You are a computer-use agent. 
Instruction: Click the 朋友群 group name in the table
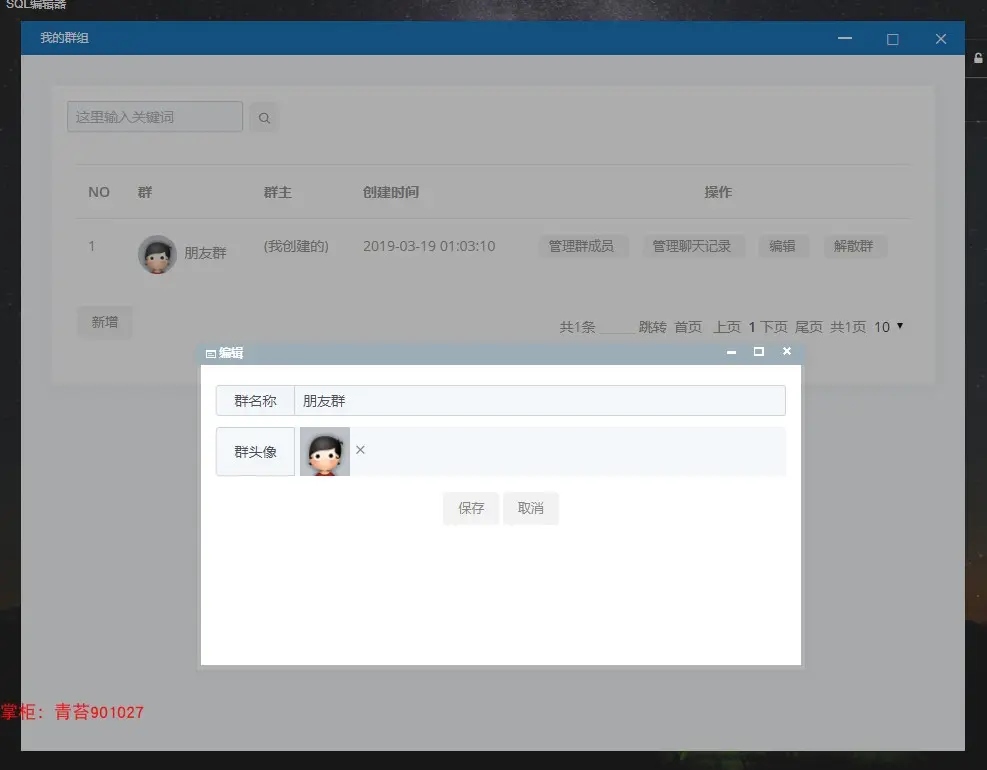205,253
